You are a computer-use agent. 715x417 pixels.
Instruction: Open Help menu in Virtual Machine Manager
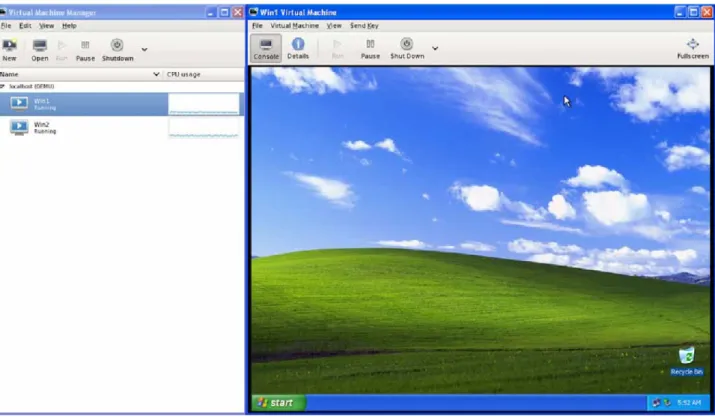[69, 26]
